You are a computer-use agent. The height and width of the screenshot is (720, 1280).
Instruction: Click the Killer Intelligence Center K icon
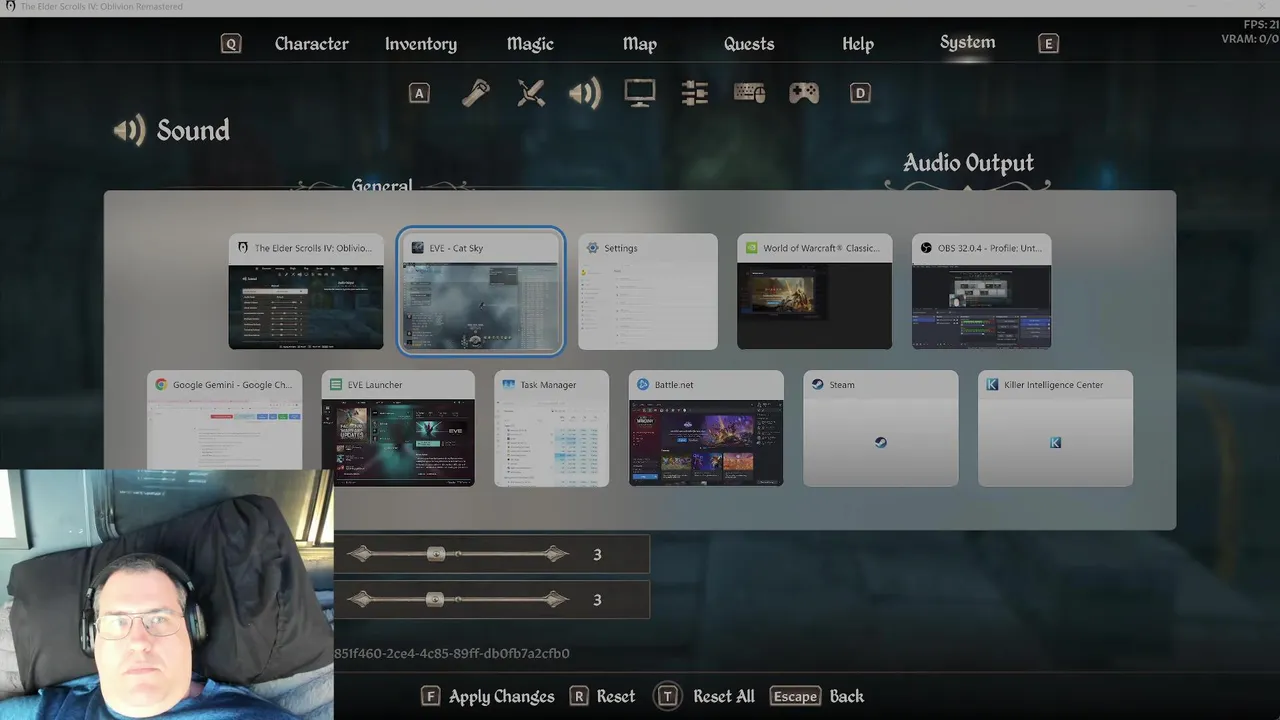pyautogui.click(x=1055, y=442)
